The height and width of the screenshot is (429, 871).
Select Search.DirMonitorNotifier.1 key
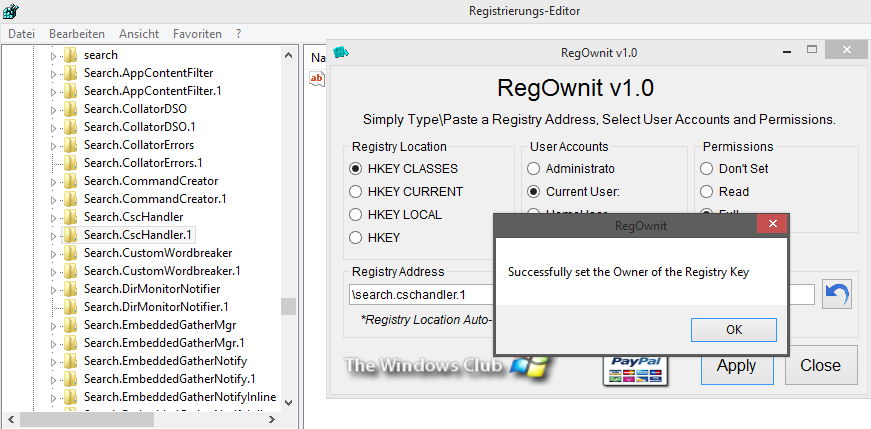pos(156,307)
